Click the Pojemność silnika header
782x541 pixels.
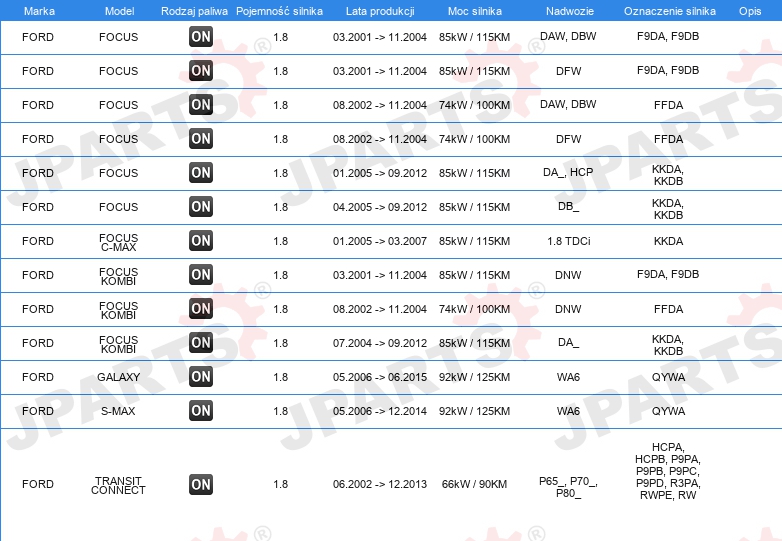pos(279,11)
